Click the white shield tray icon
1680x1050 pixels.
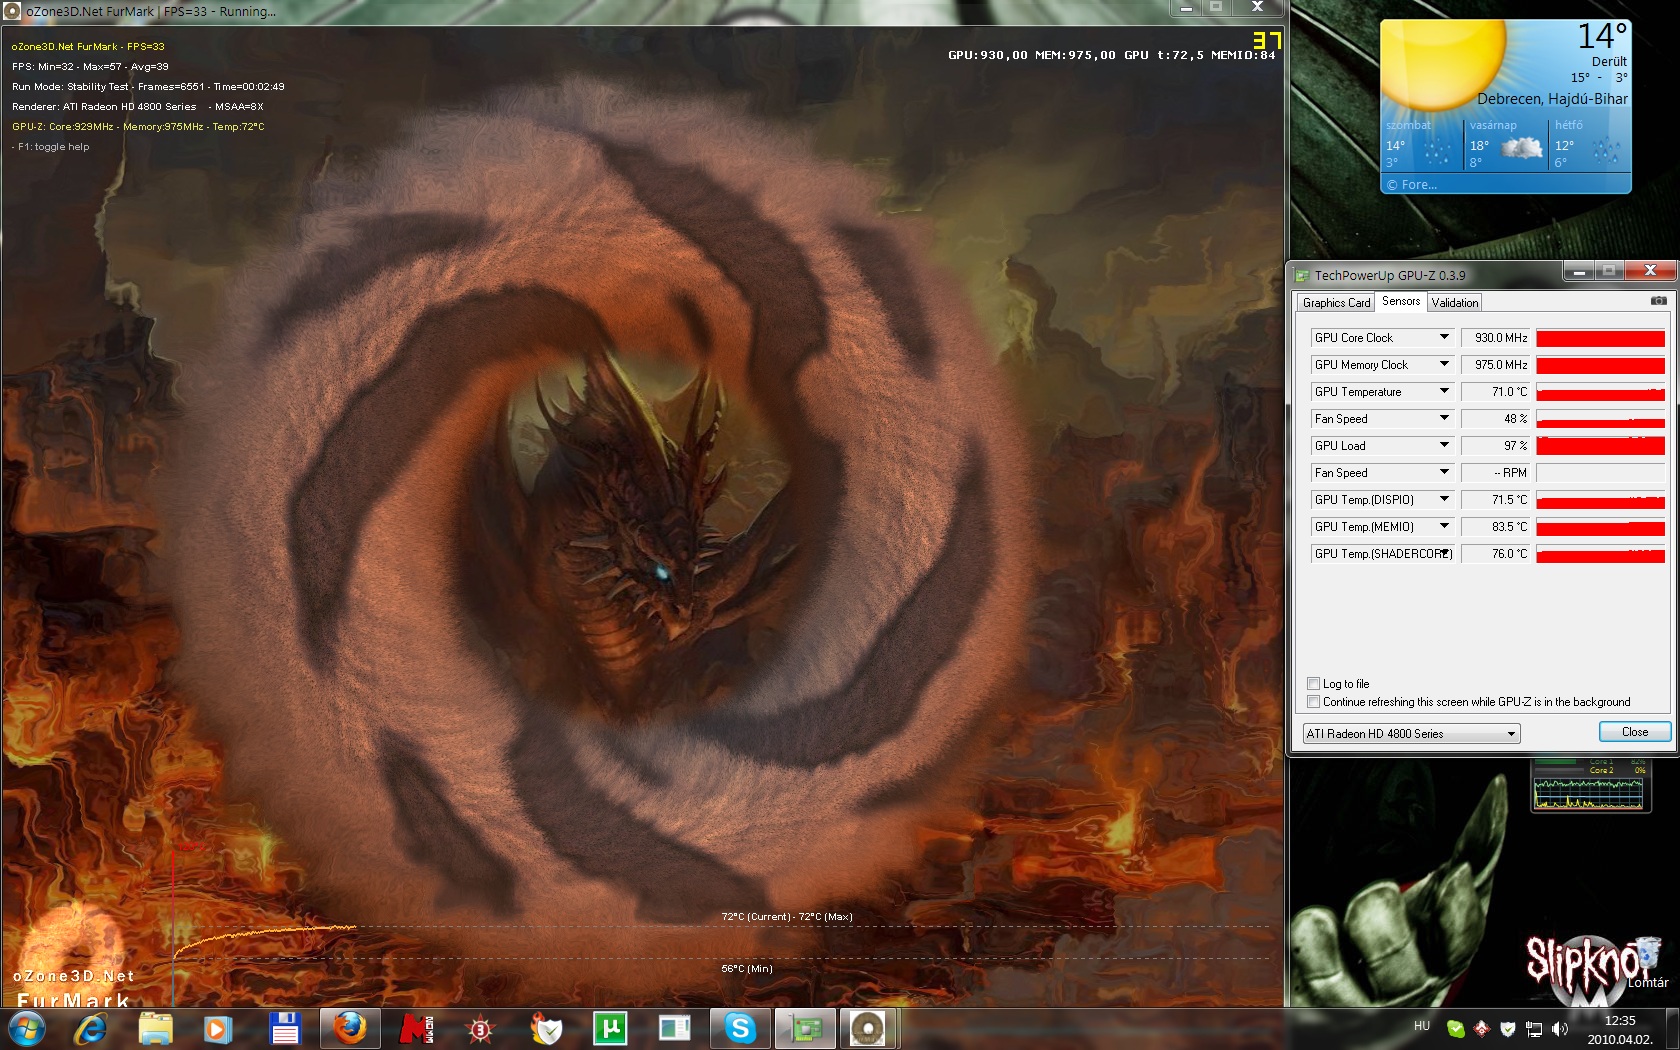[1508, 1028]
